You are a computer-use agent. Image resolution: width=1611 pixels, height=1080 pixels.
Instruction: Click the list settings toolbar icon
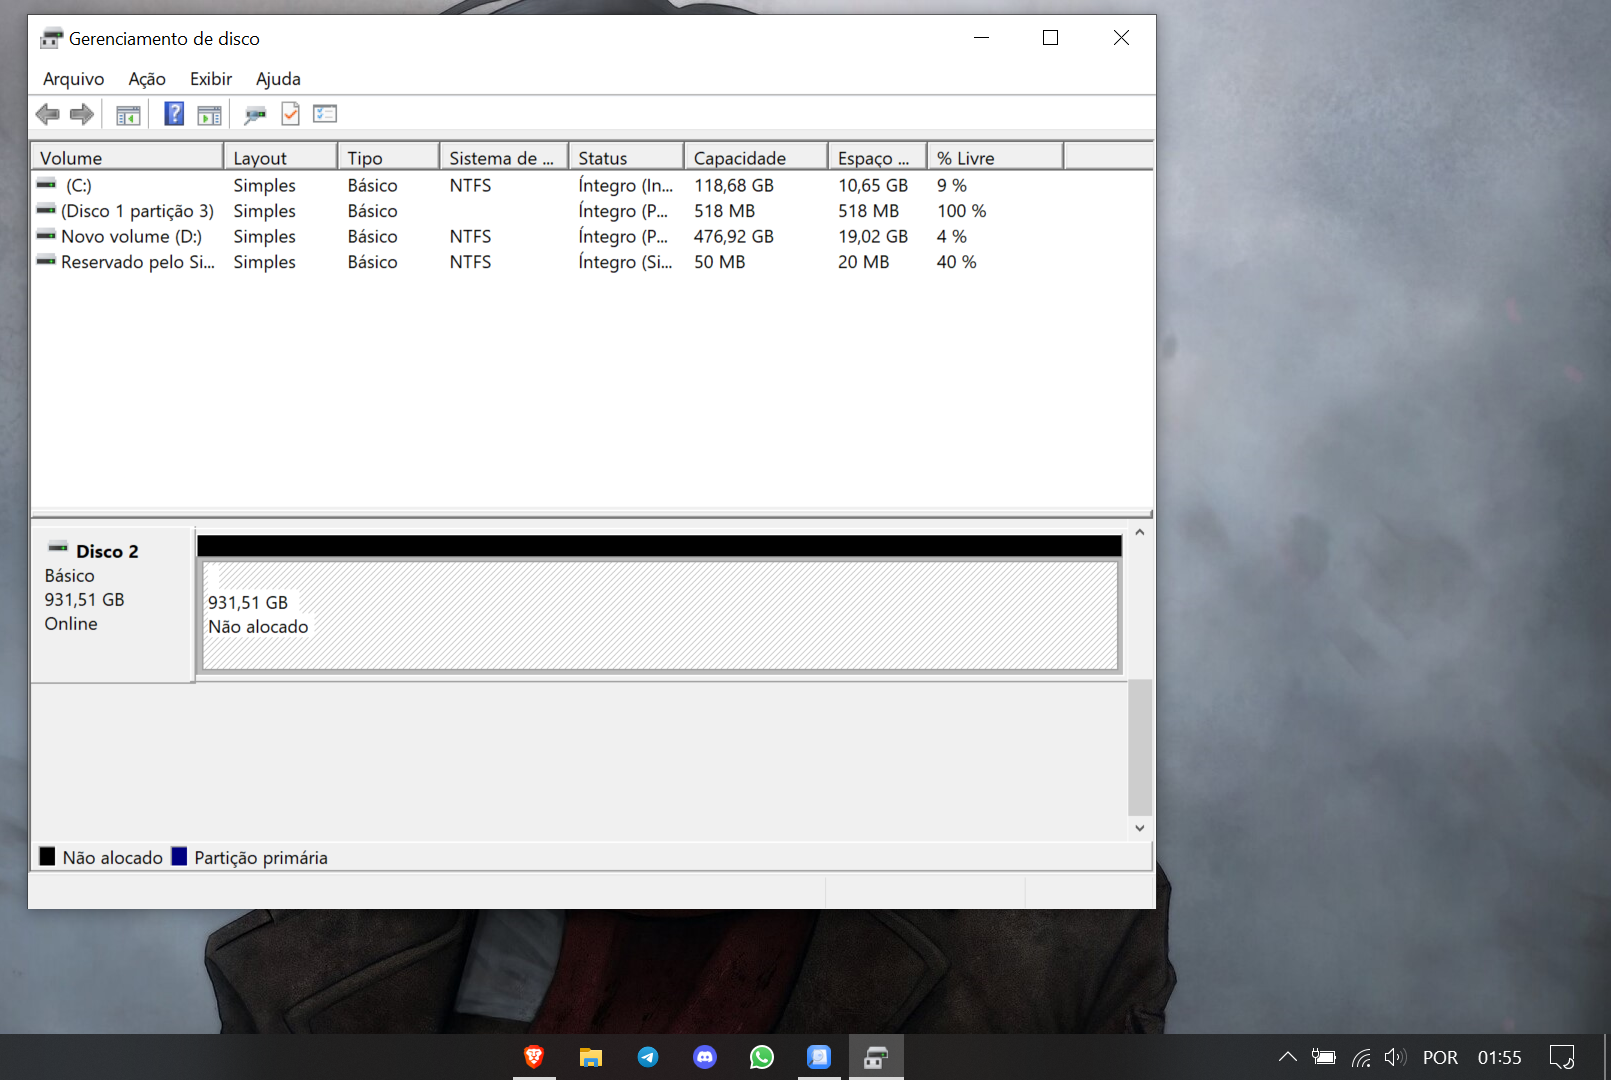[x=325, y=114]
